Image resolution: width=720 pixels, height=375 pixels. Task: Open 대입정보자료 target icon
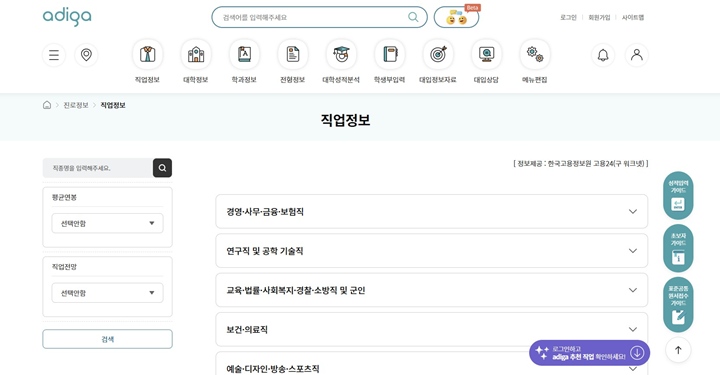click(x=438, y=54)
